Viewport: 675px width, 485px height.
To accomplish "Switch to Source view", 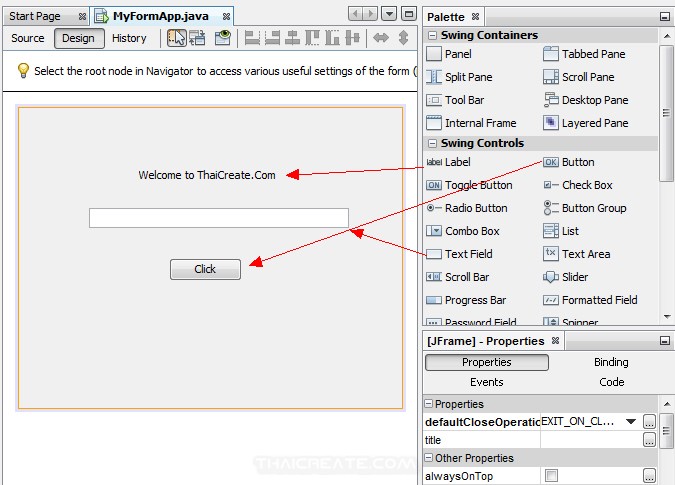I will [28, 38].
